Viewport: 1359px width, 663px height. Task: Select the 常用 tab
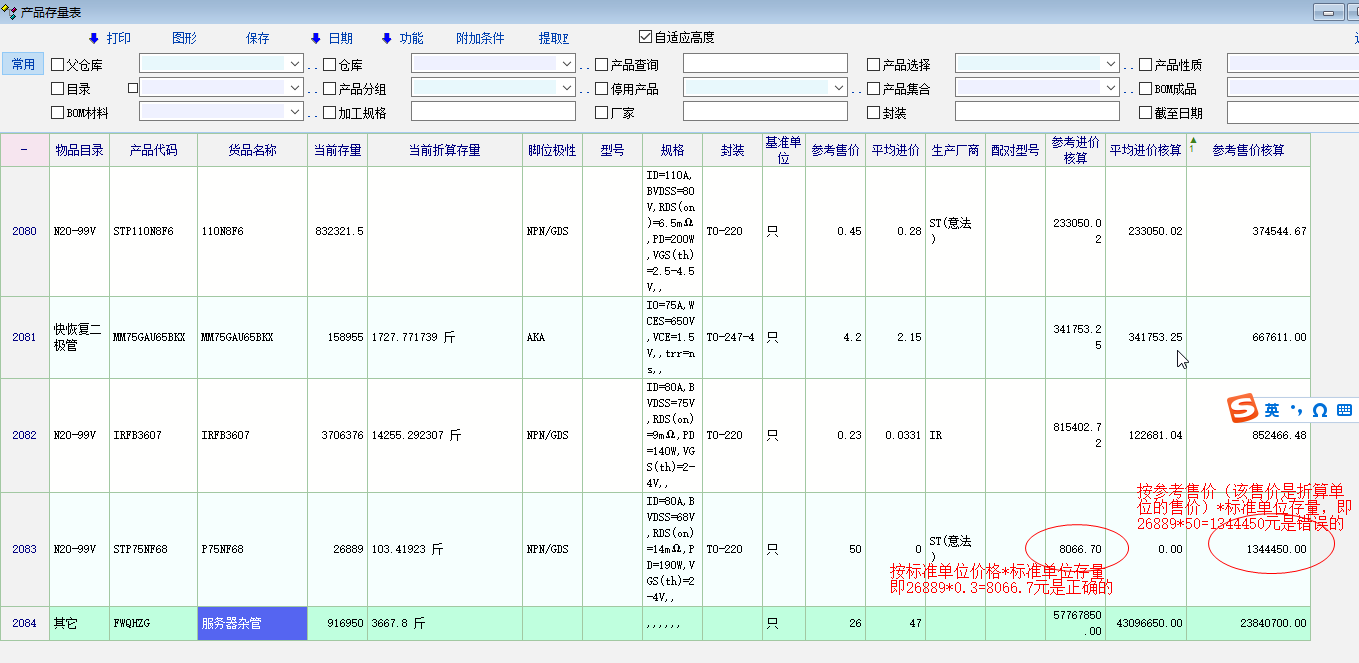pos(23,64)
